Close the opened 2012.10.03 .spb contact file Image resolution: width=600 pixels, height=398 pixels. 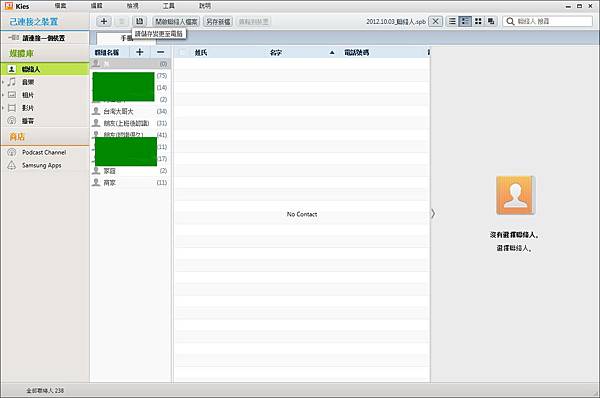[435, 21]
